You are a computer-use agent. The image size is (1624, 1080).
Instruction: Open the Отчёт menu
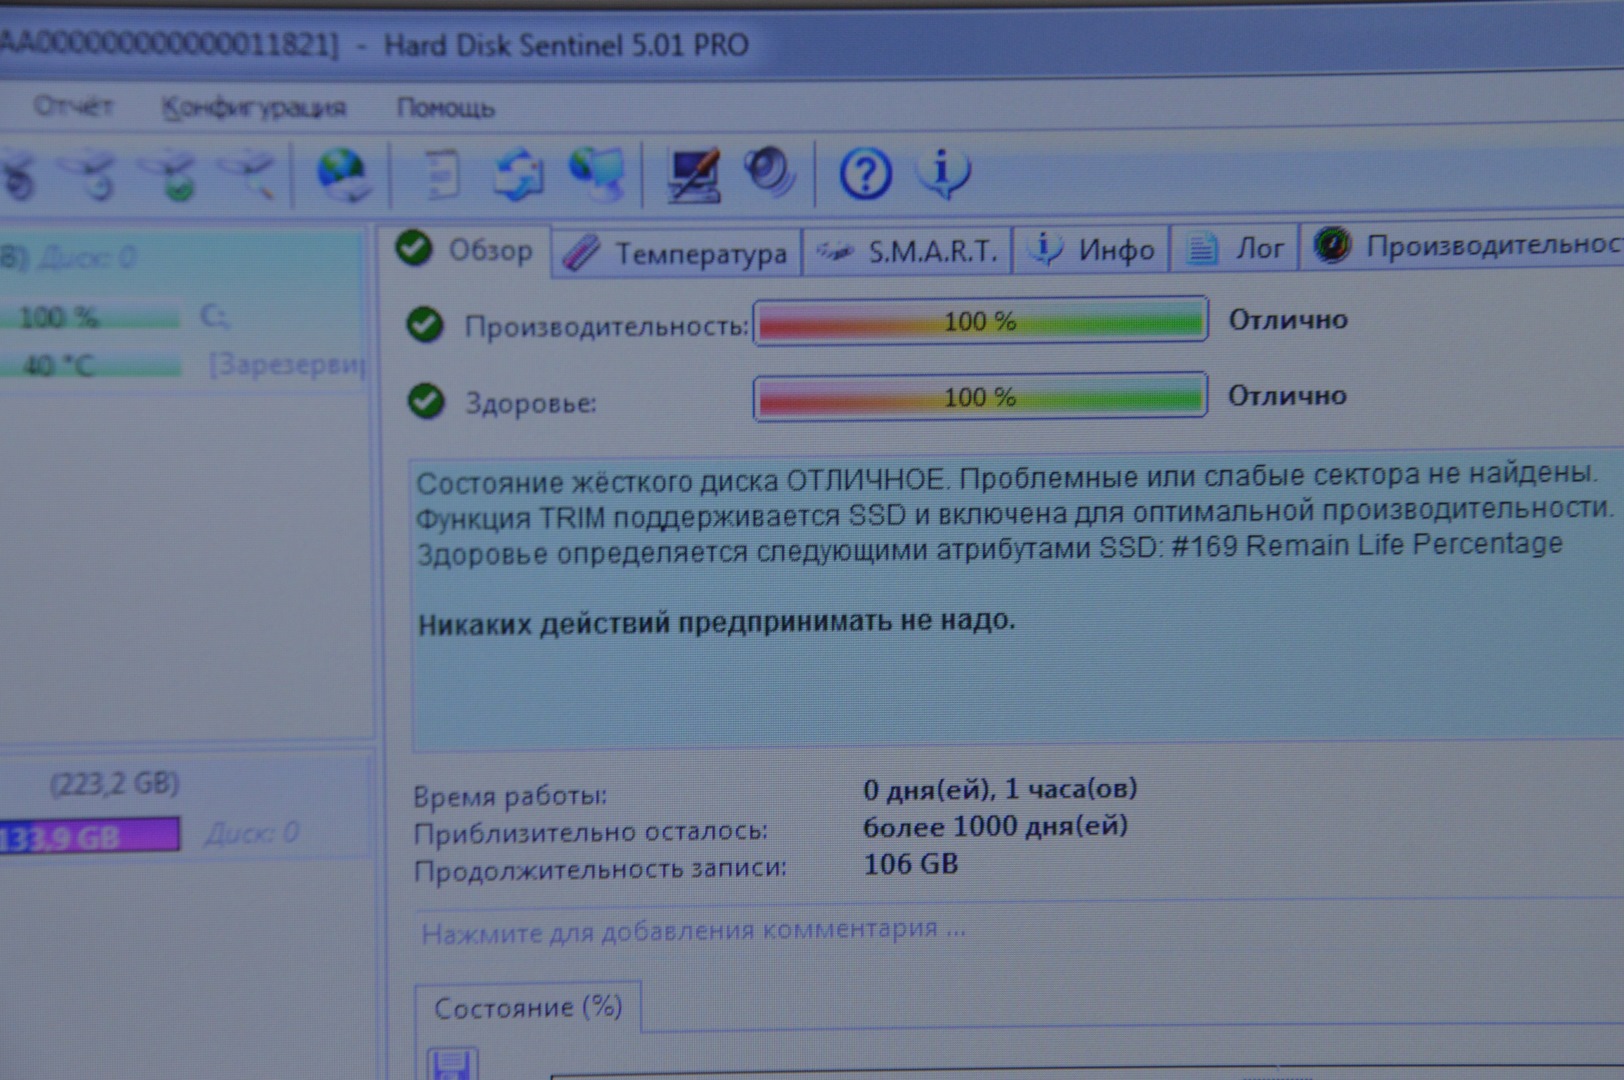point(72,106)
